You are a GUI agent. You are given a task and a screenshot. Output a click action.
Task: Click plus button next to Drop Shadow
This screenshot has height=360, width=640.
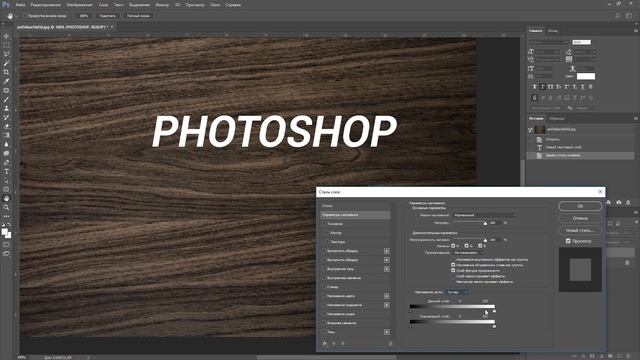[387, 332]
